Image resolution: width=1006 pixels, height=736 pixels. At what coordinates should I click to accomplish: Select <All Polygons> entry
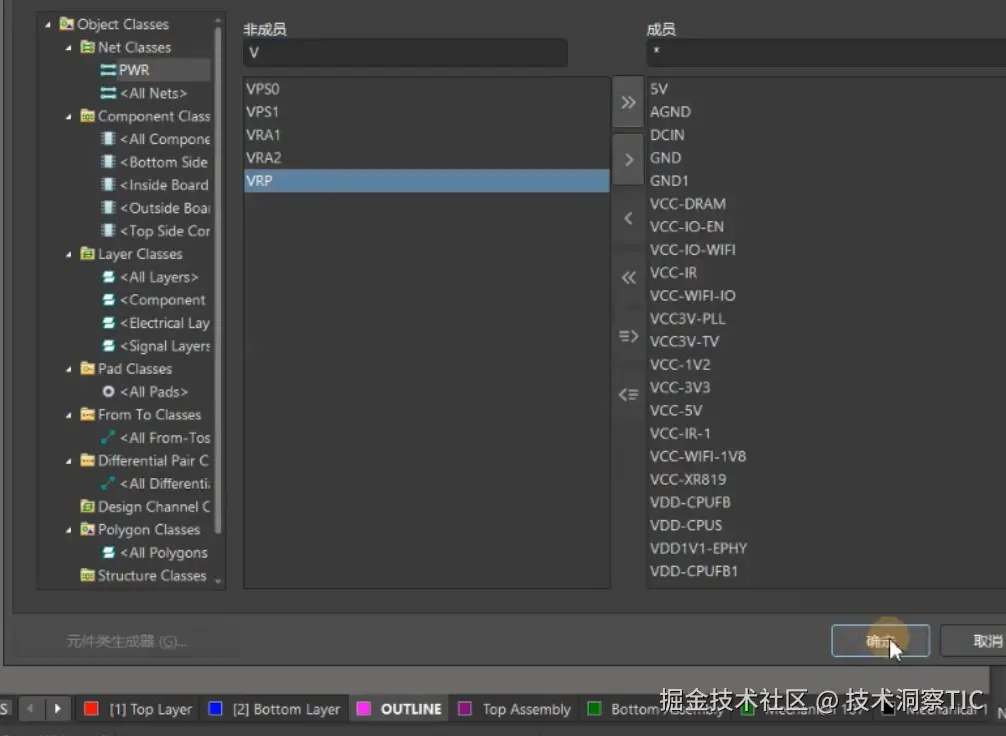[x=164, y=552]
